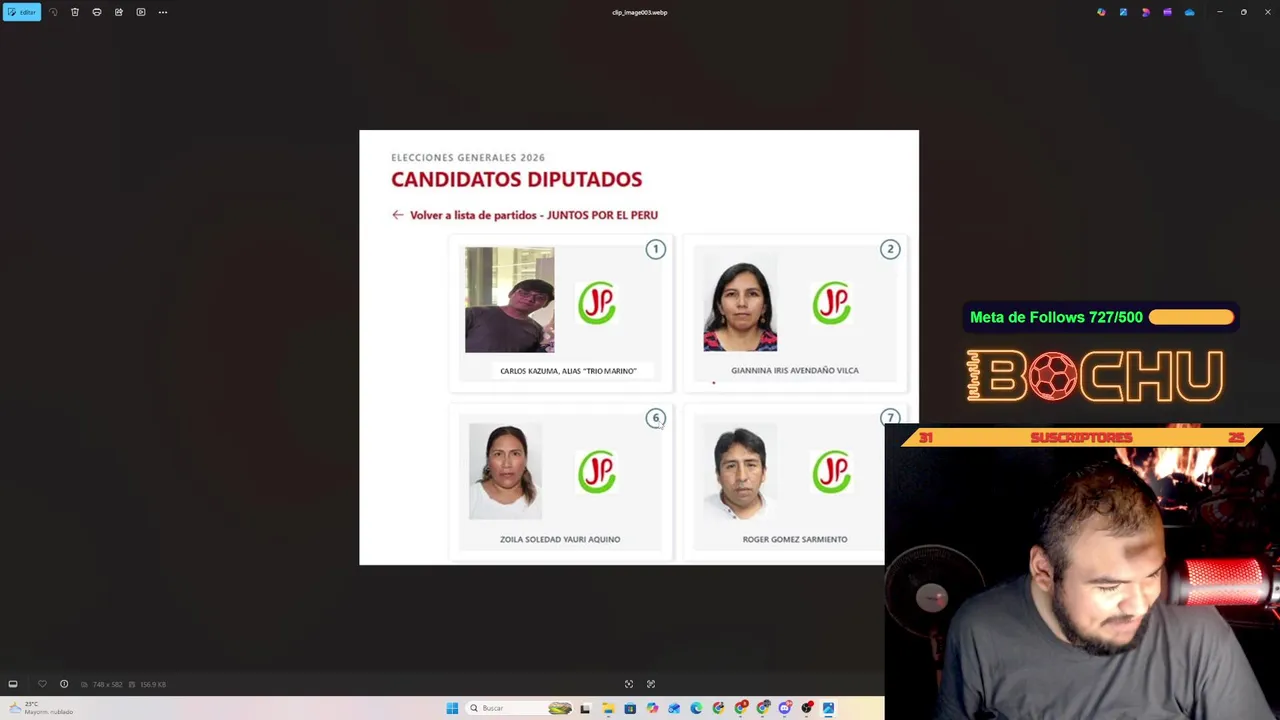Toggle the filmstrip icon at bottom left
This screenshot has width=1280, height=720.
[13, 684]
